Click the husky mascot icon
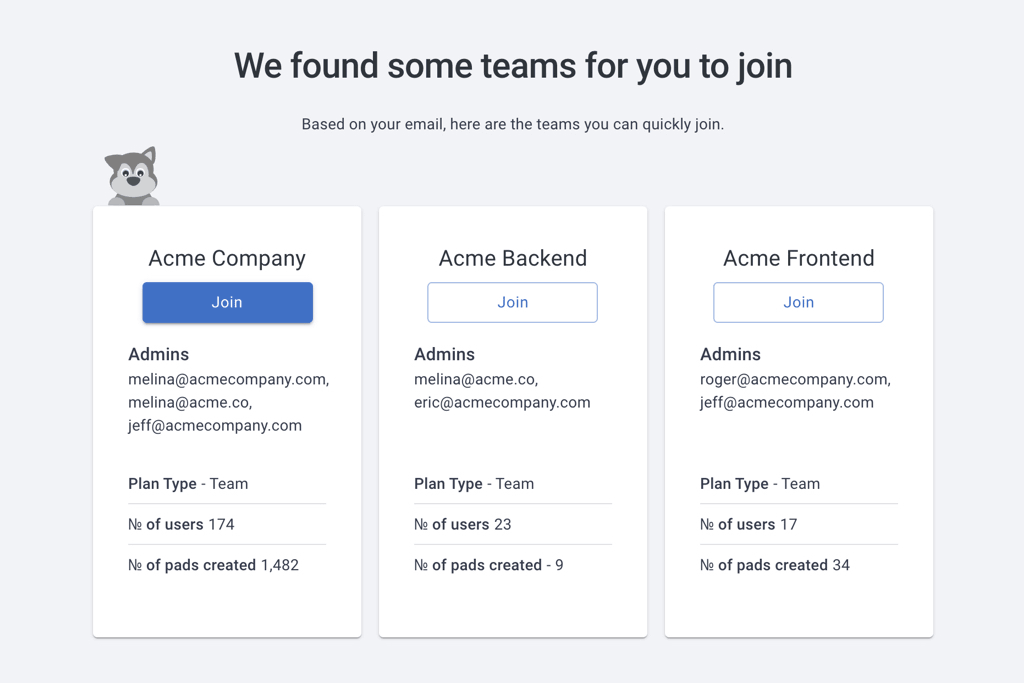Viewport: 1024px width, 683px height. click(x=132, y=177)
